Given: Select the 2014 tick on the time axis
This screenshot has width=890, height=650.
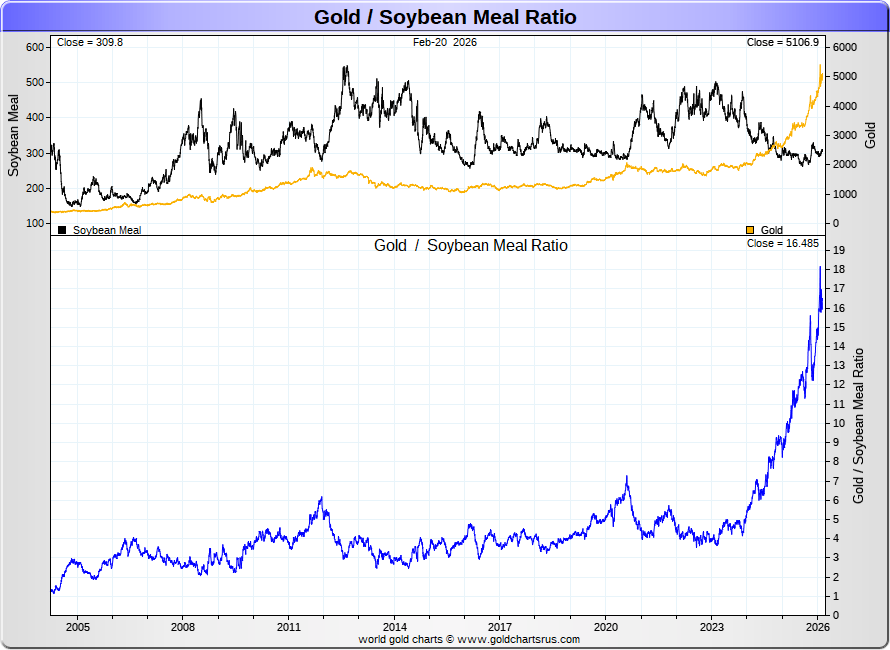Looking at the screenshot, I should click(395, 627).
